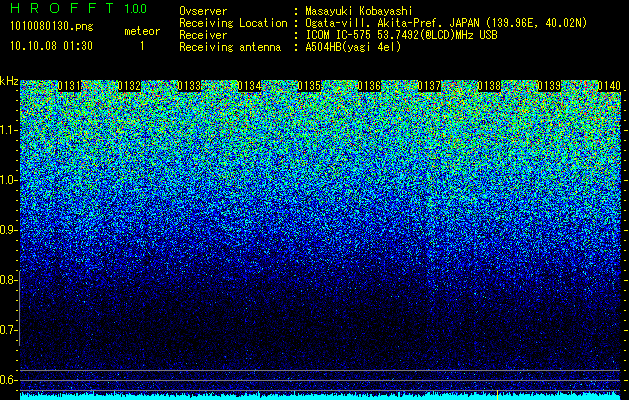629x400 pixels.
Task: Click the 0139 time marker label
Action: click(x=549, y=86)
